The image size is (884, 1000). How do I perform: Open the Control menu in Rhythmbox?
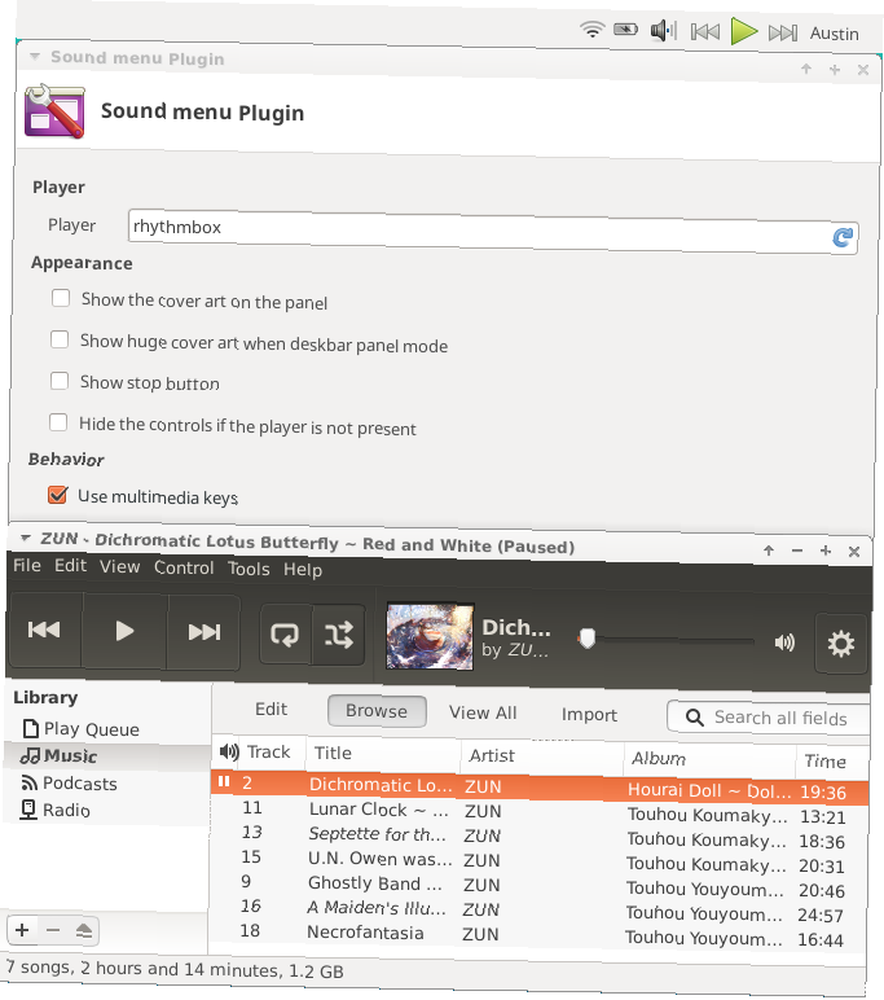[184, 568]
